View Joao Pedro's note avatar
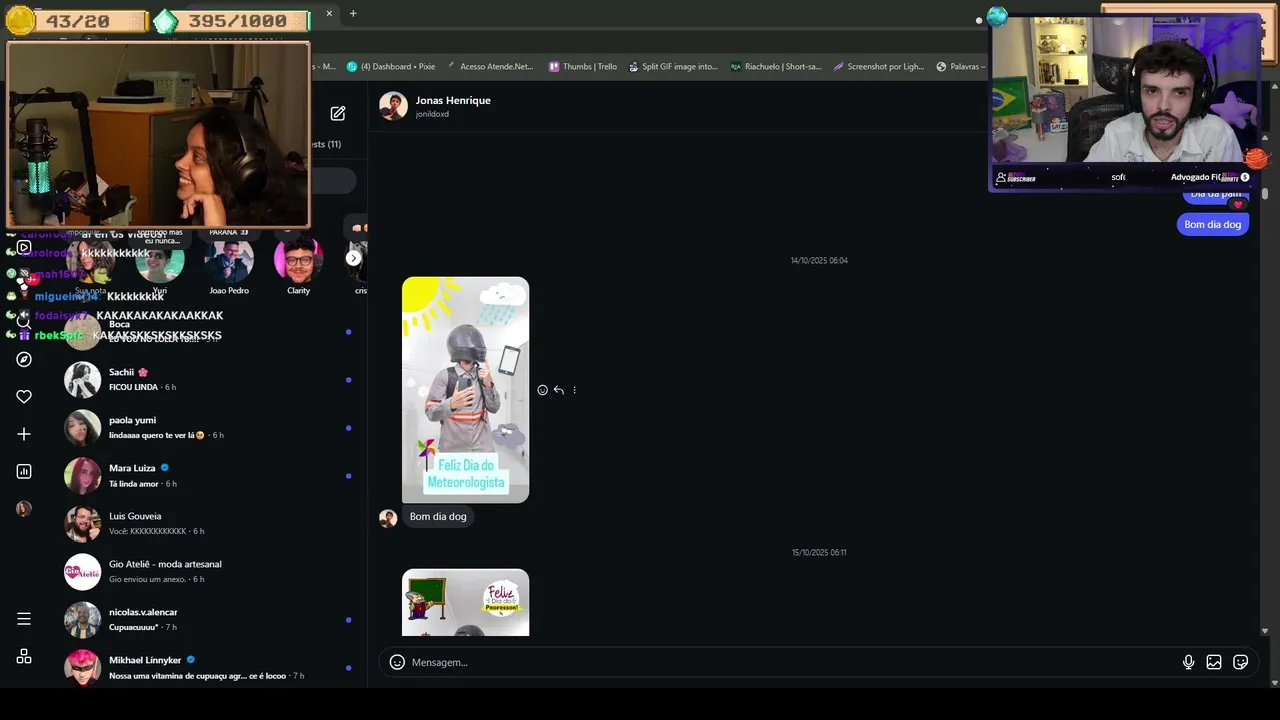The width and height of the screenshot is (1280, 720). [x=229, y=260]
